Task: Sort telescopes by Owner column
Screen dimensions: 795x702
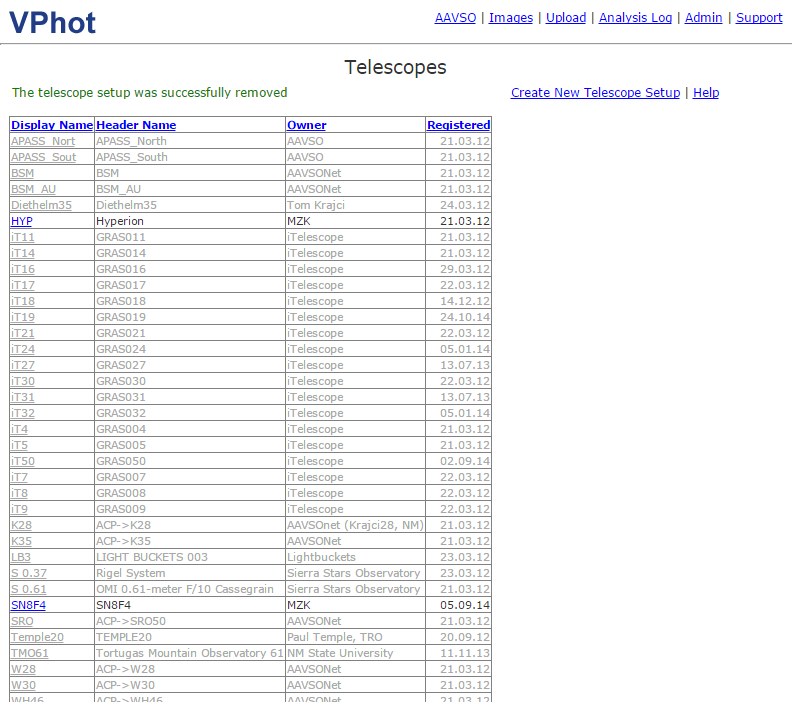Action: click(x=306, y=125)
